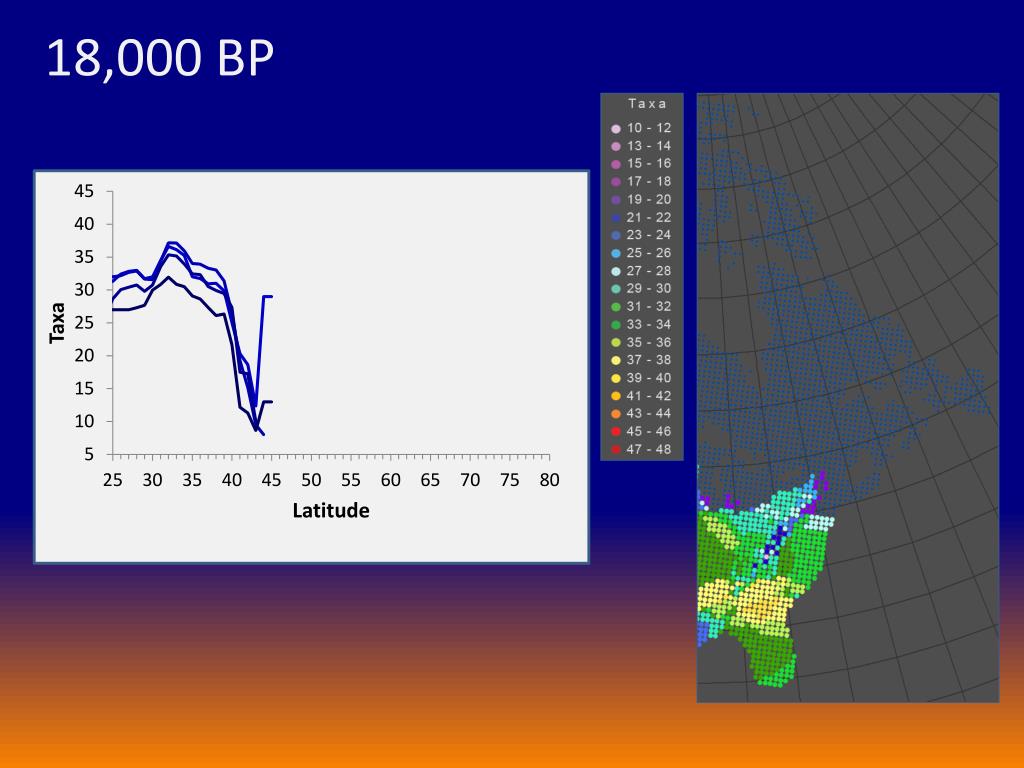Image resolution: width=1024 pixels, height=768 pixels.
Task: Select the 21 - 22 legend swatch
Action: (615, 217)
